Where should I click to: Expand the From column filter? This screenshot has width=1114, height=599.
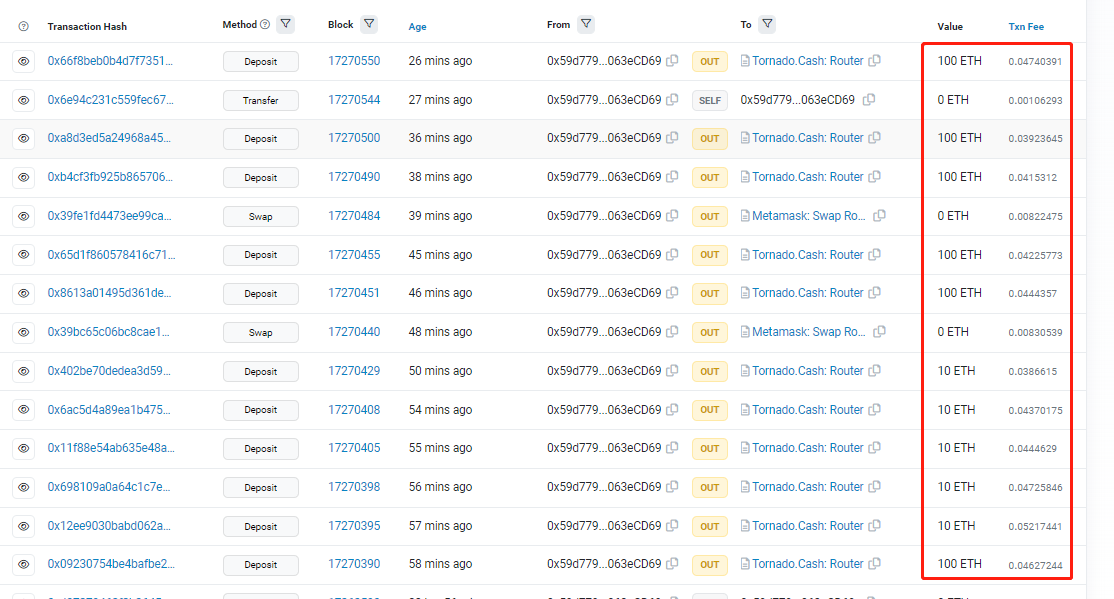(586, 25)
